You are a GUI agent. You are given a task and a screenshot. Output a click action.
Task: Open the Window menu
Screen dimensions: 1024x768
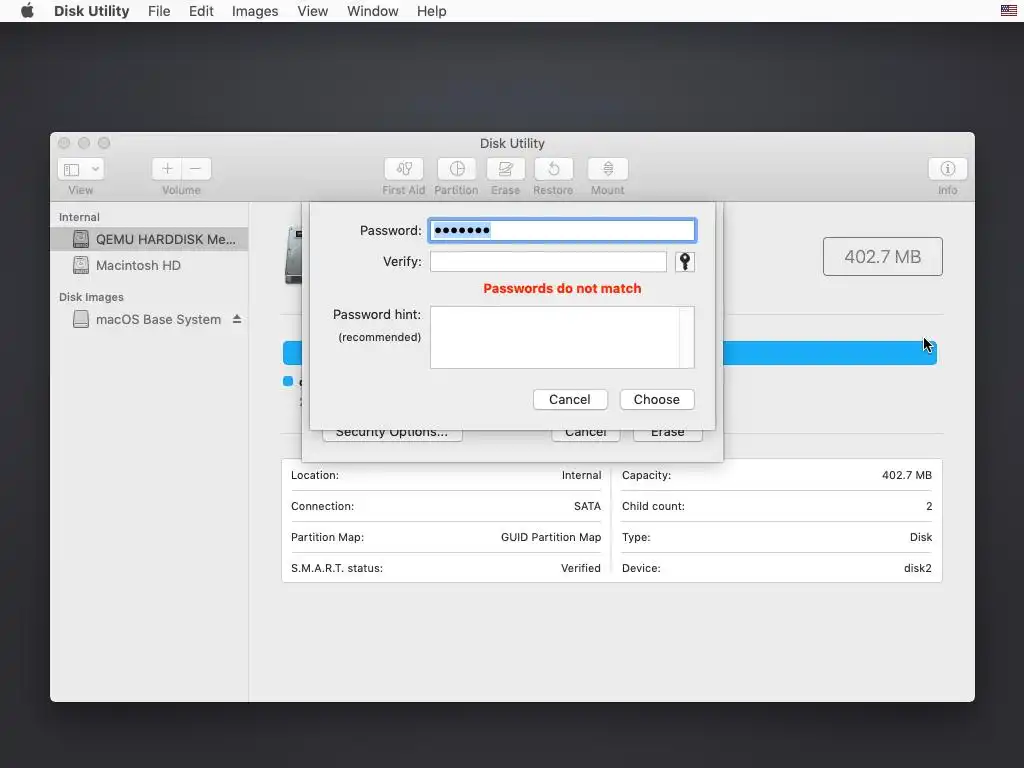click(x=372, y=11)
